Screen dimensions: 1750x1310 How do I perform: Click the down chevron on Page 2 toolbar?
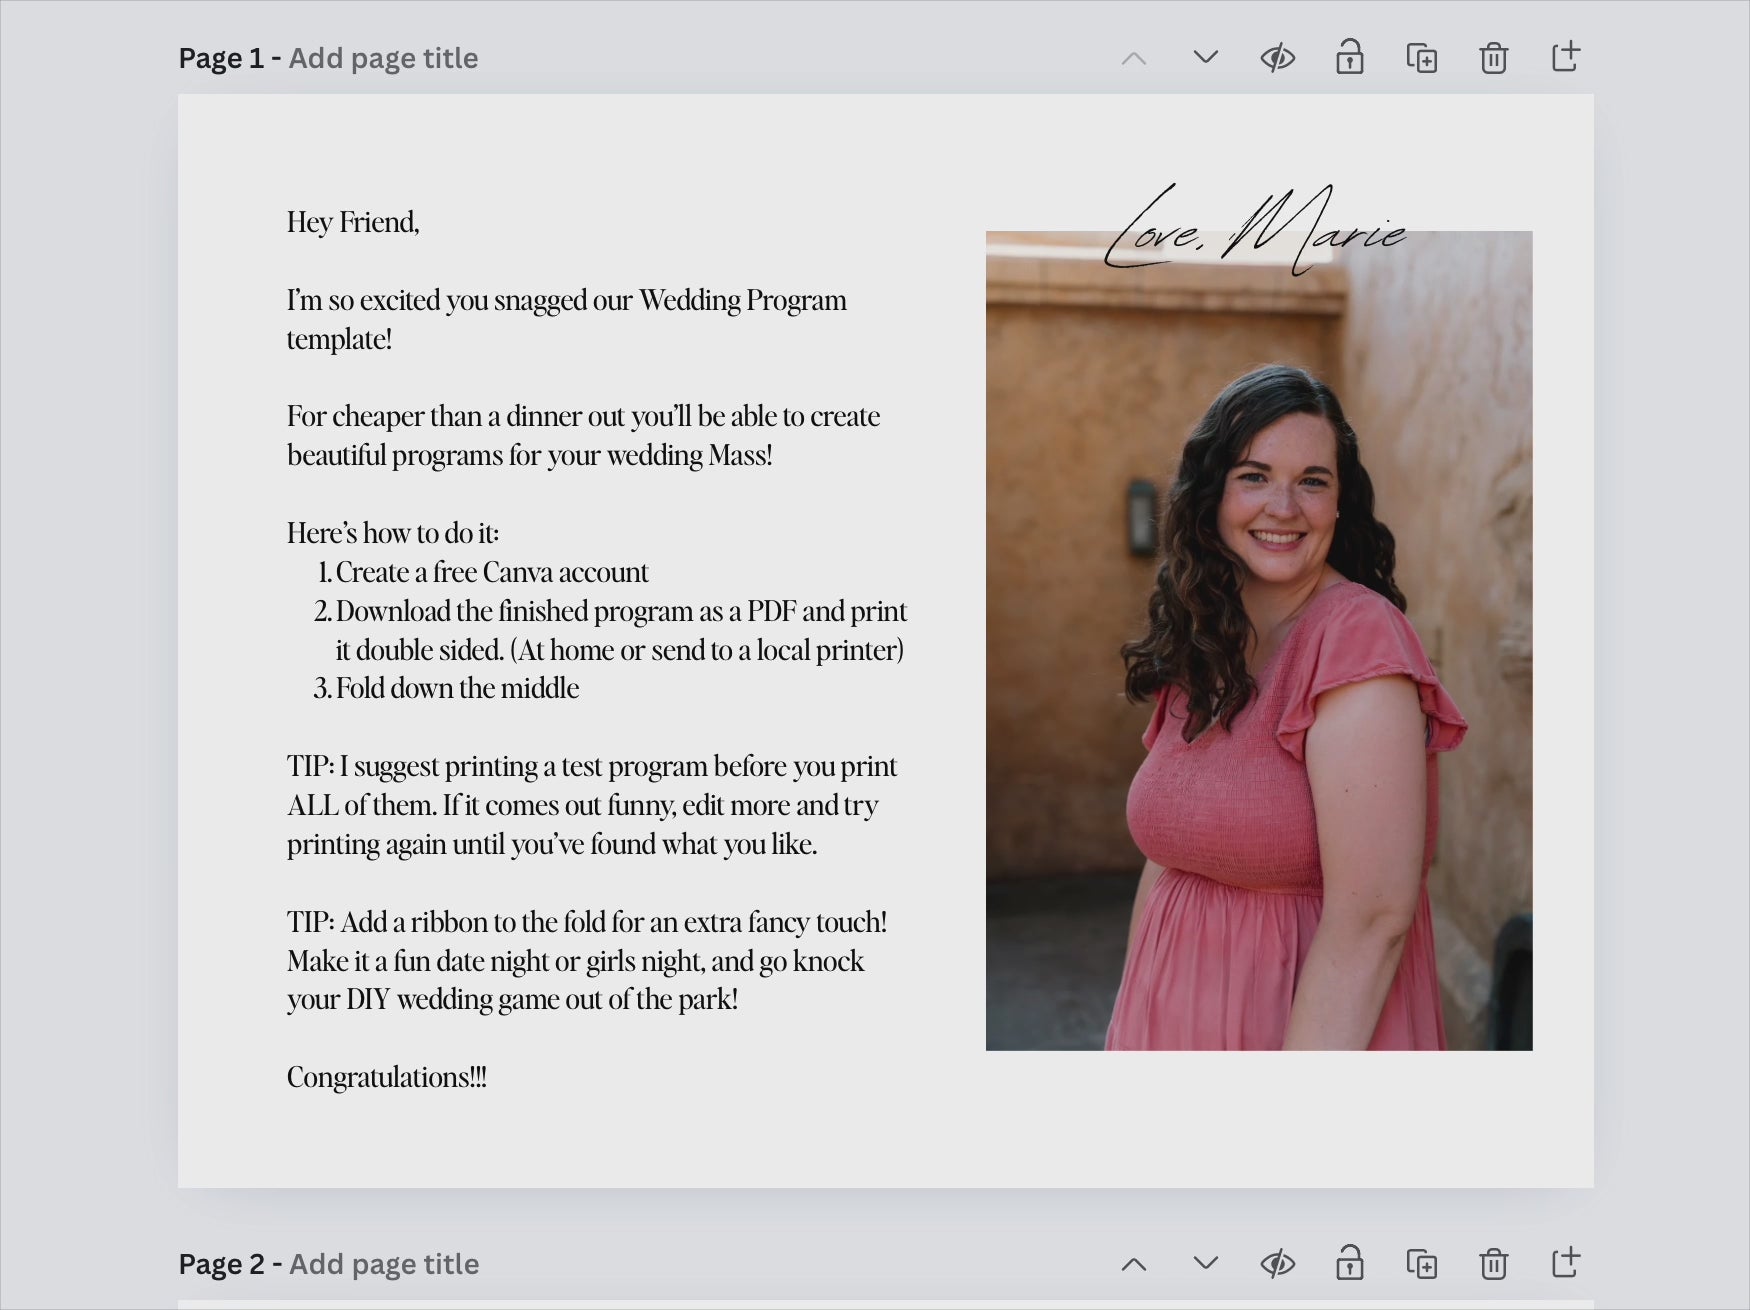pyautogui.click(x=1205, y=1263)
